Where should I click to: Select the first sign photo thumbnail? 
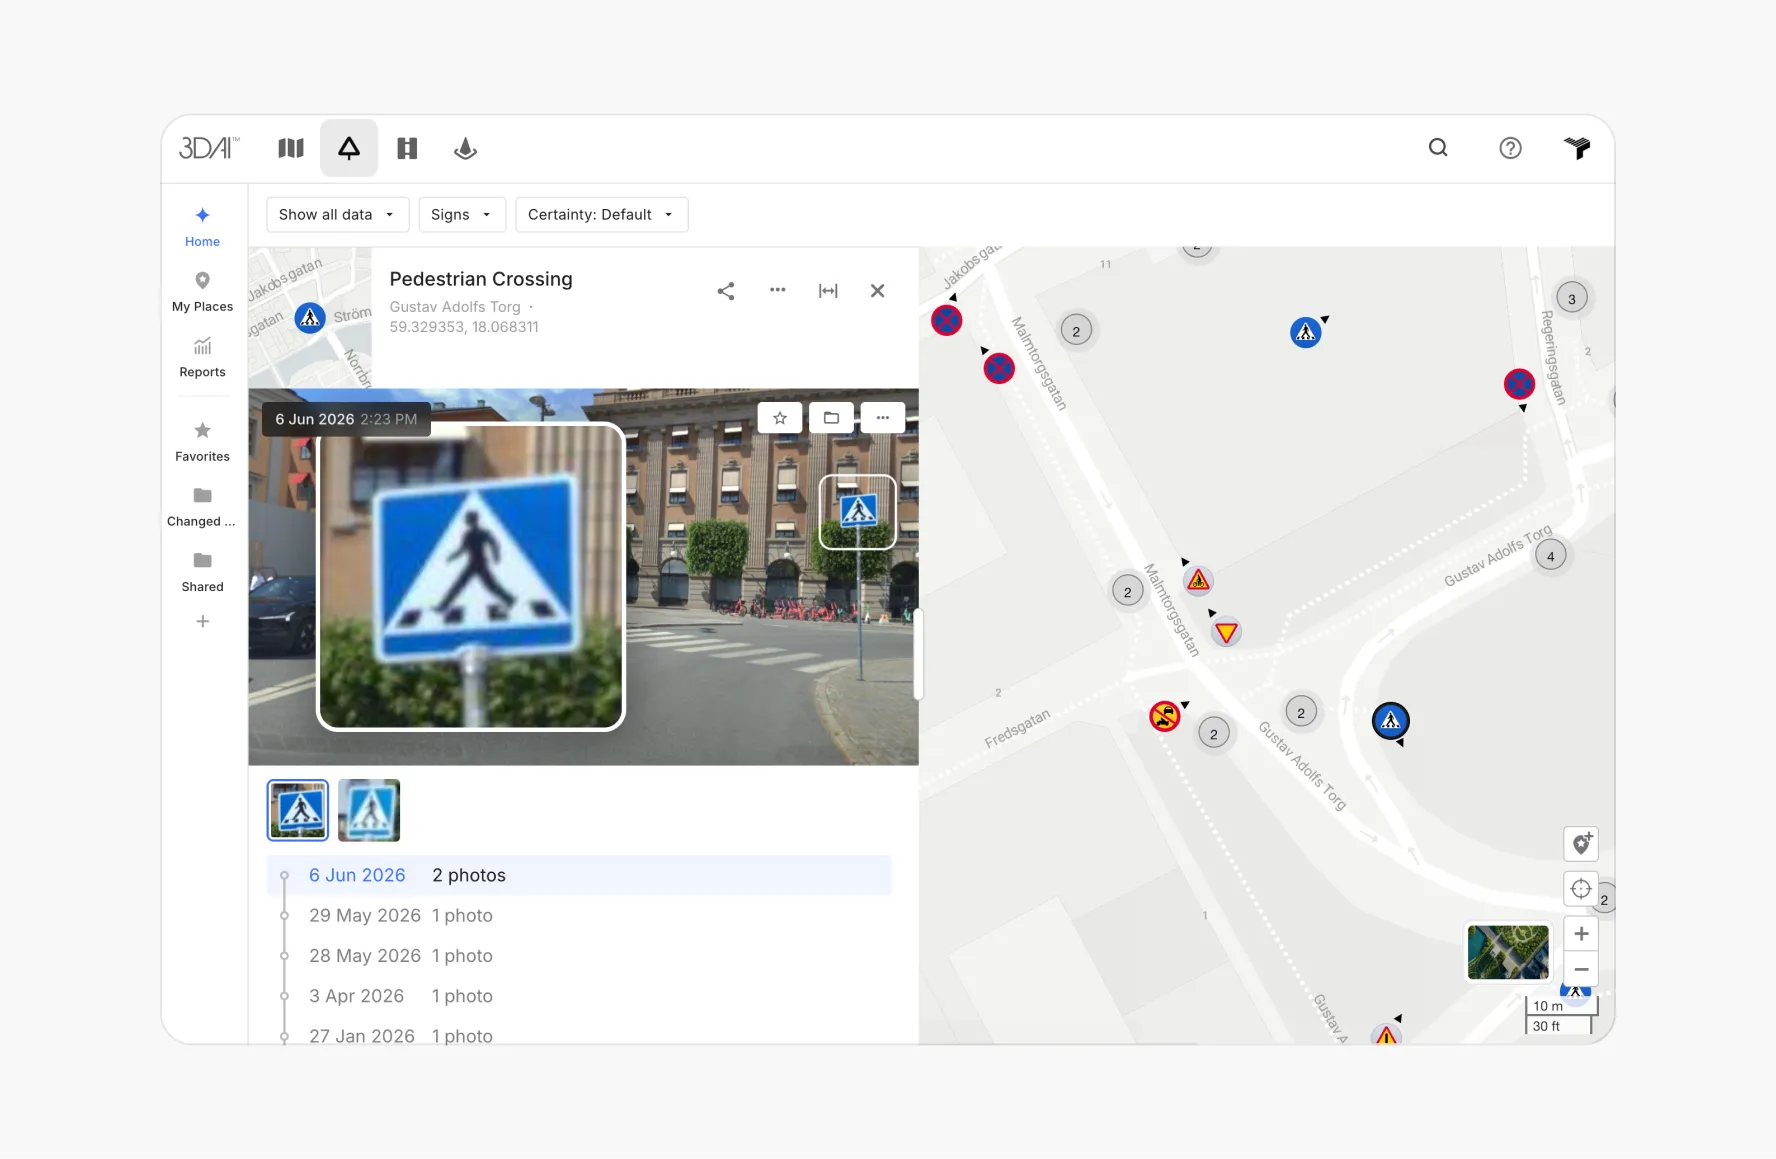(298, 810)
